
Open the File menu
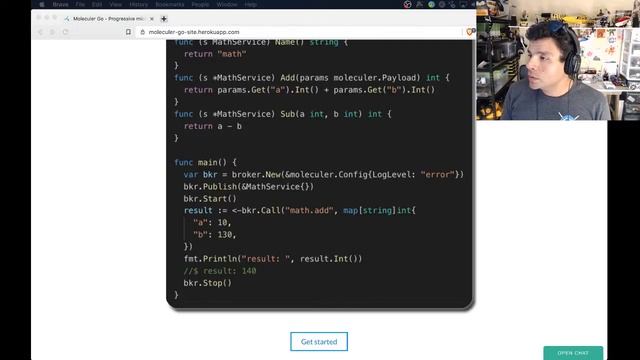[x=80, y=4]
